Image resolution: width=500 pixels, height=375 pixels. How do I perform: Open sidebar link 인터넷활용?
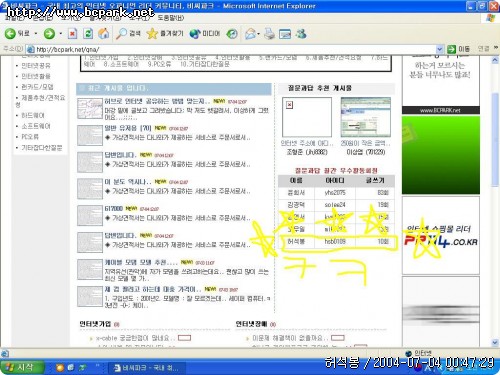[36, 76]
